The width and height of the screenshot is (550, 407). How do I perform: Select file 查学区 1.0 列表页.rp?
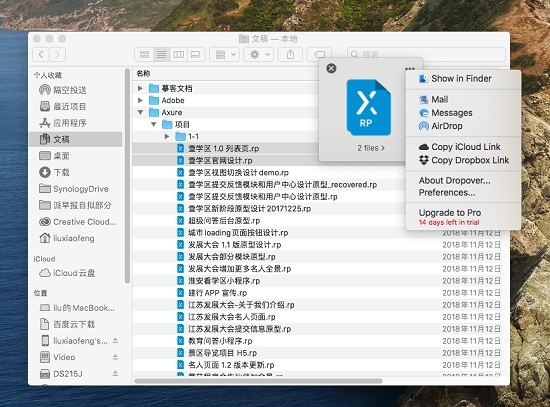225,148
